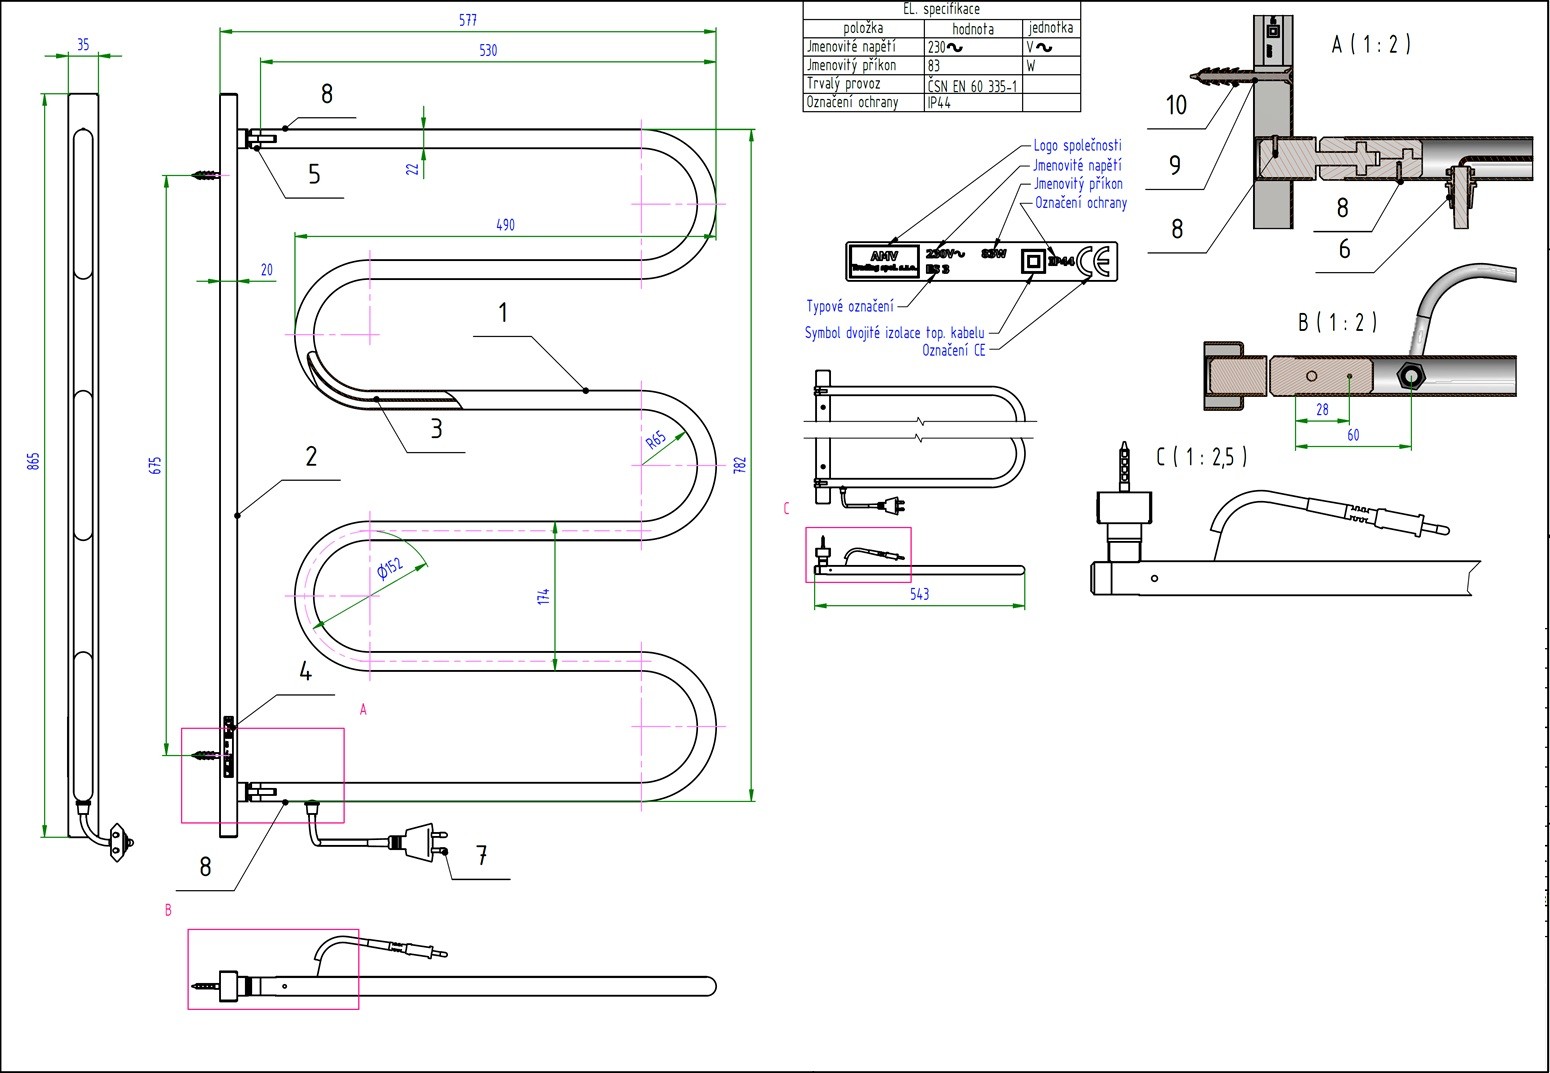
Task: Click the AHV company logo box
Action: click(884, 262)
